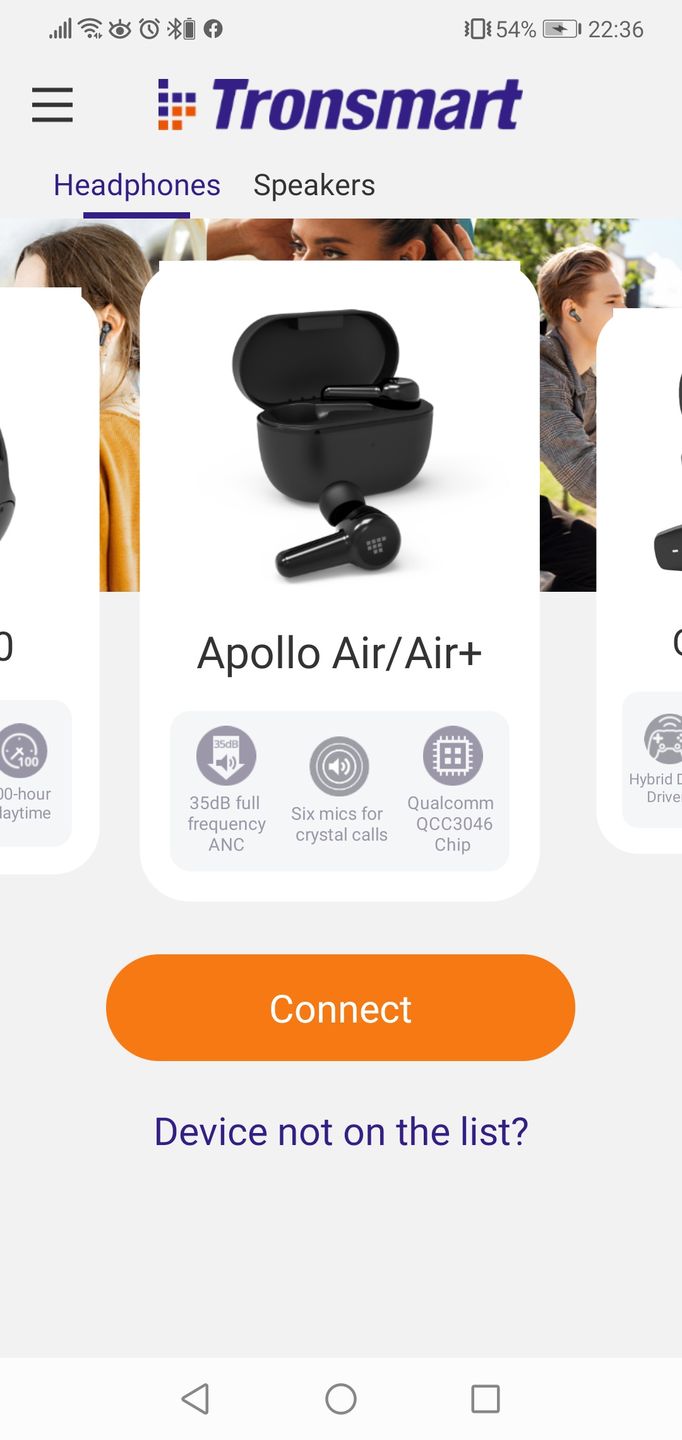
Task: Tap the 100-hour playtime gauge icon
Action: pyautogui.click(x=22, y=750)
